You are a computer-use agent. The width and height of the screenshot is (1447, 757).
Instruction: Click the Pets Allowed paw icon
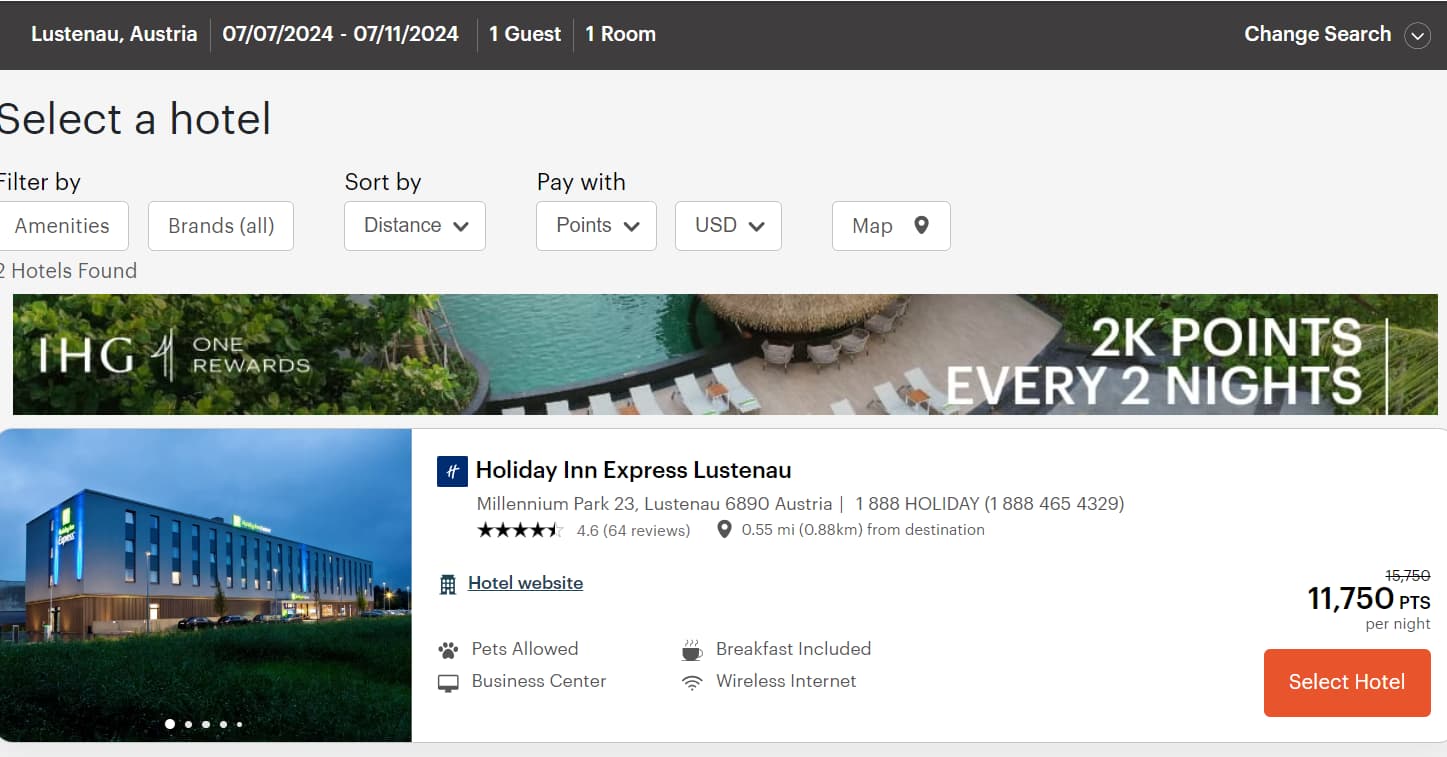(448, 650)
